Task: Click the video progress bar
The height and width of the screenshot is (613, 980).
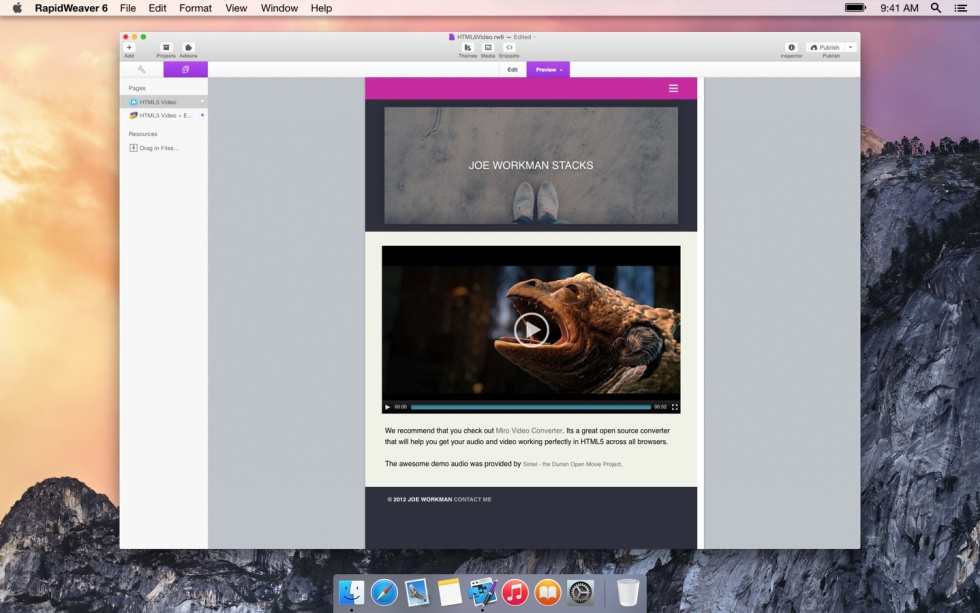Action: tap(531, 407)
